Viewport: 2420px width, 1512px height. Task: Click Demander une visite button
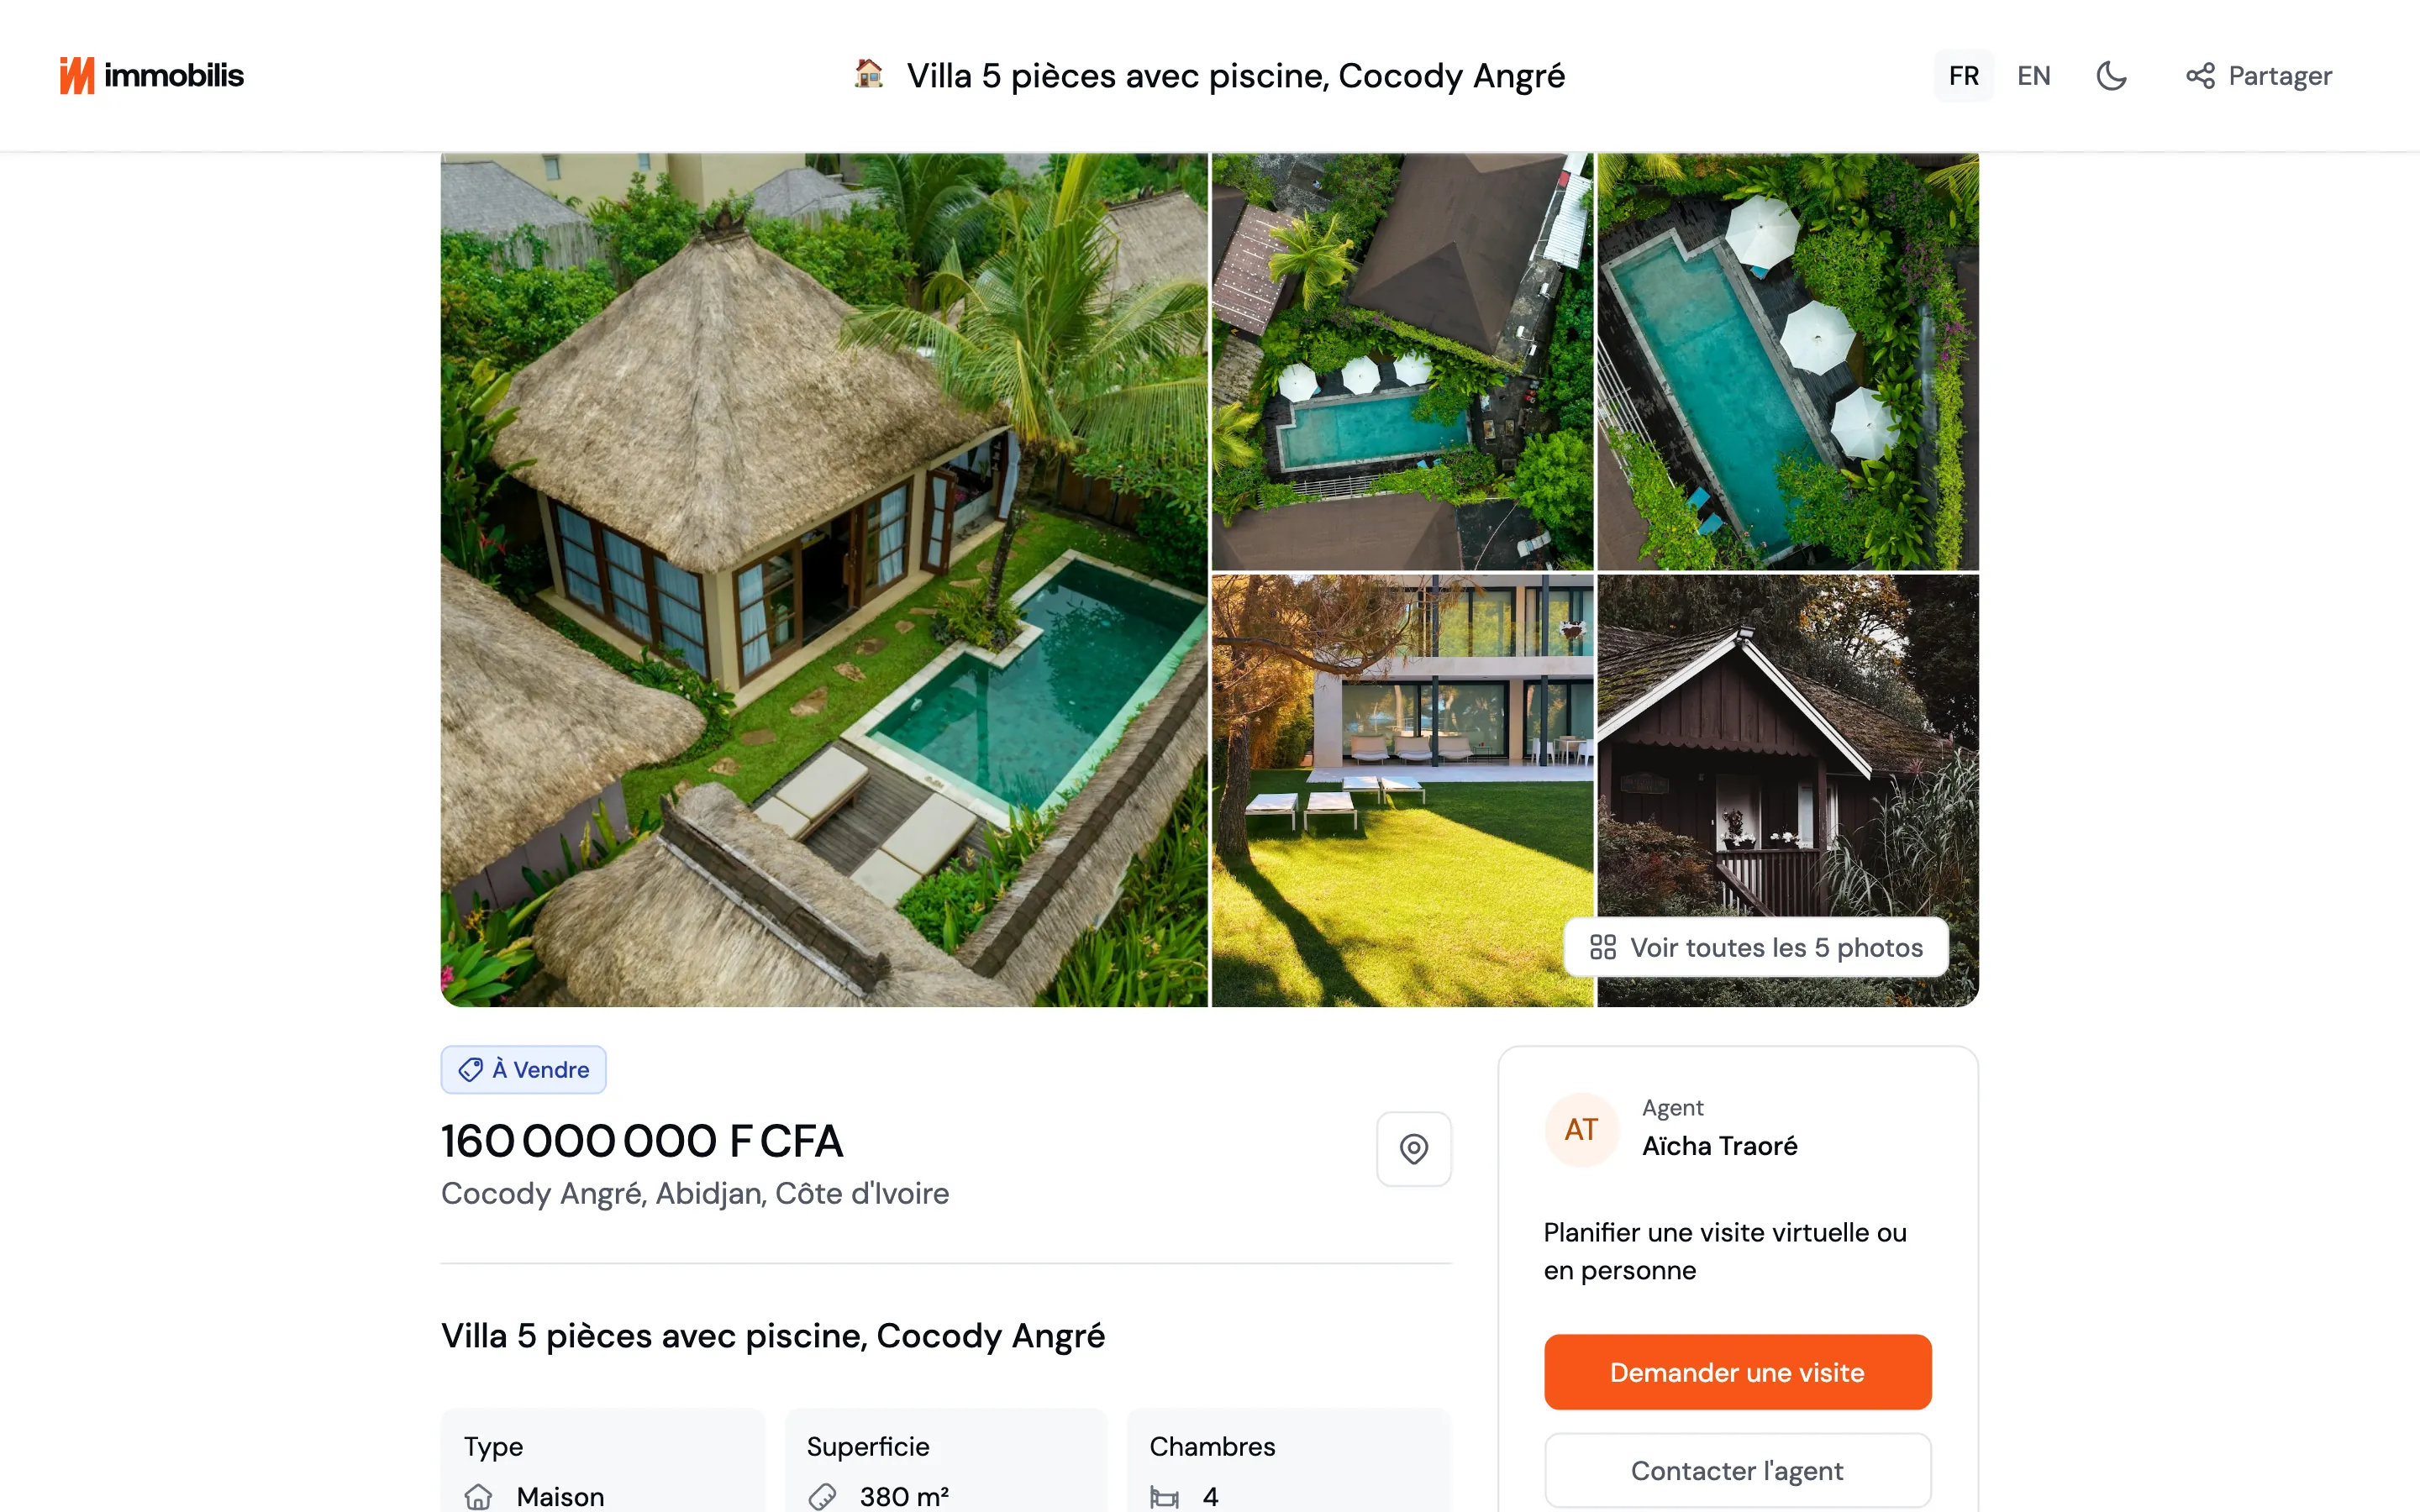pos(1737,1372)
